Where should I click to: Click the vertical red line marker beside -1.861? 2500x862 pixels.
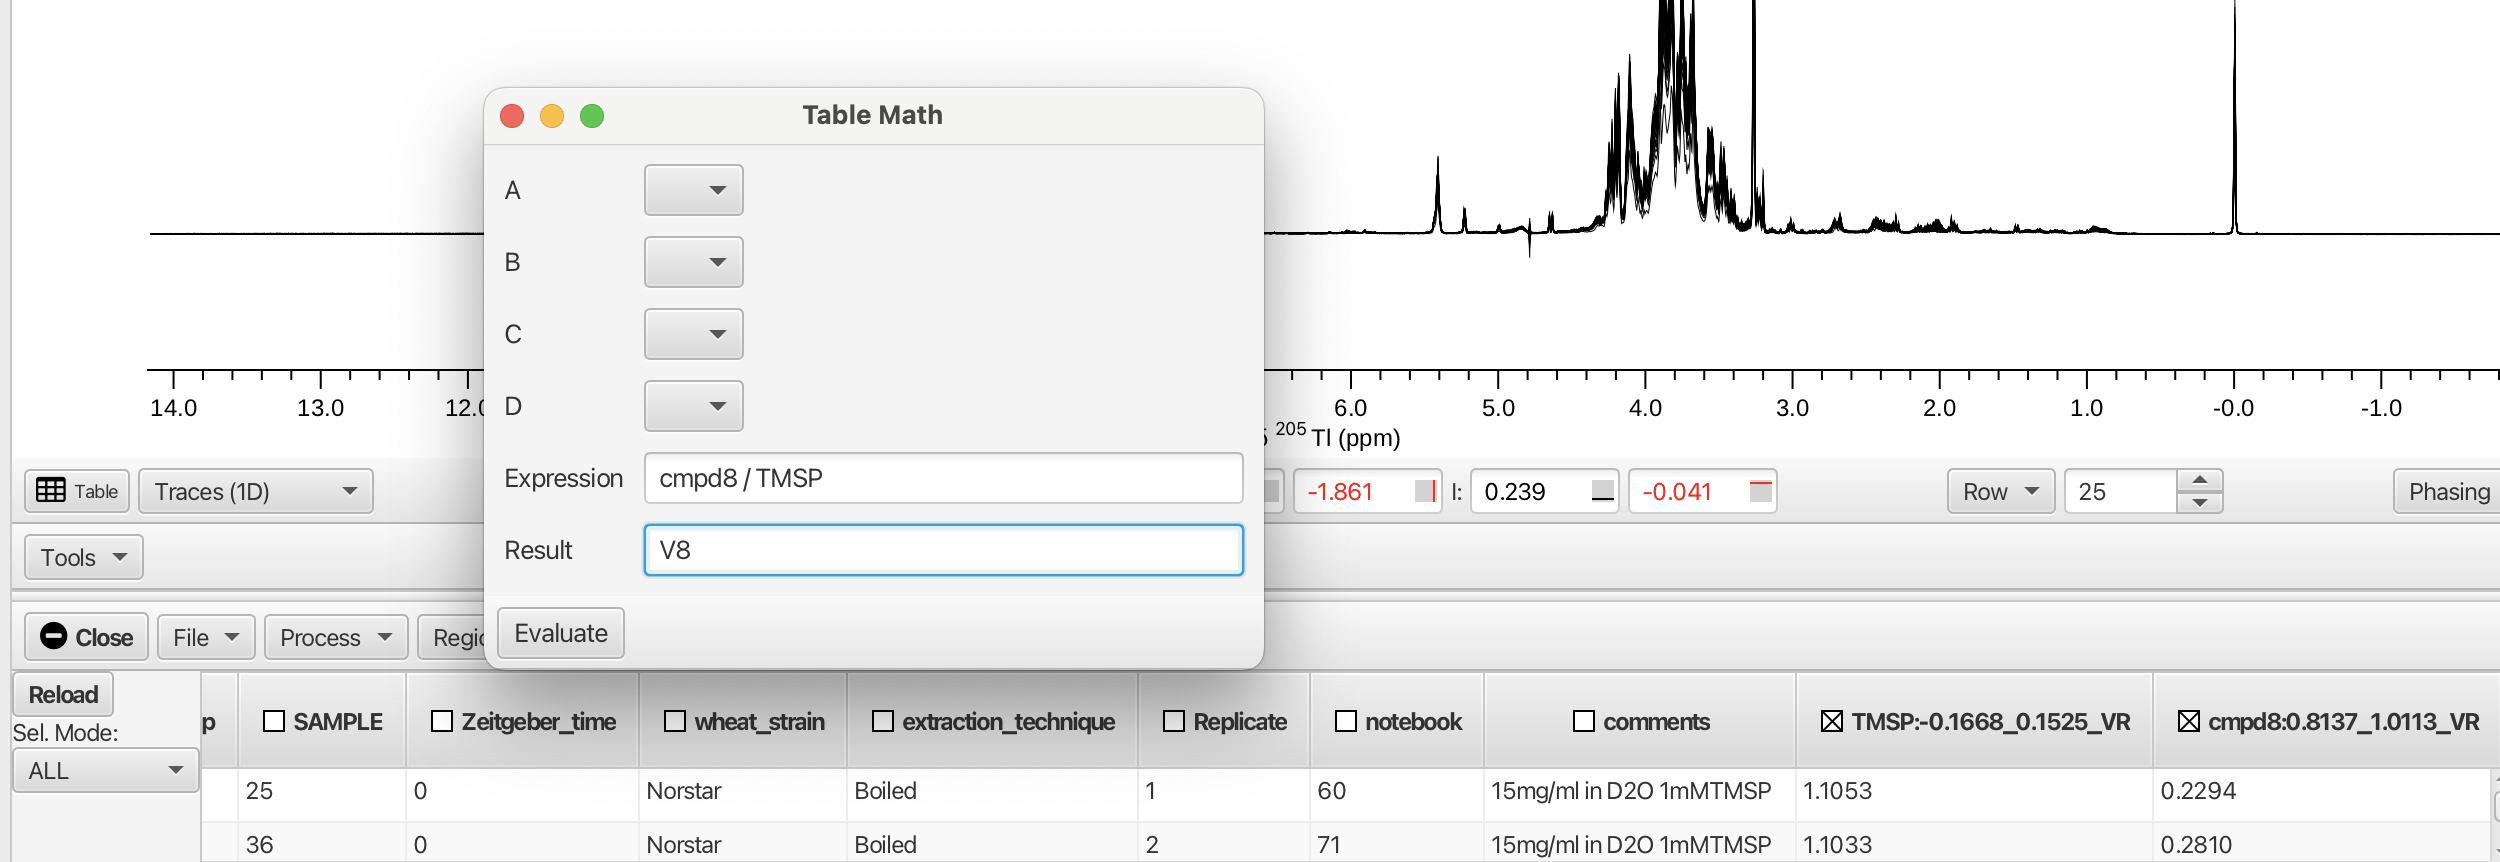coord(1427,491)
